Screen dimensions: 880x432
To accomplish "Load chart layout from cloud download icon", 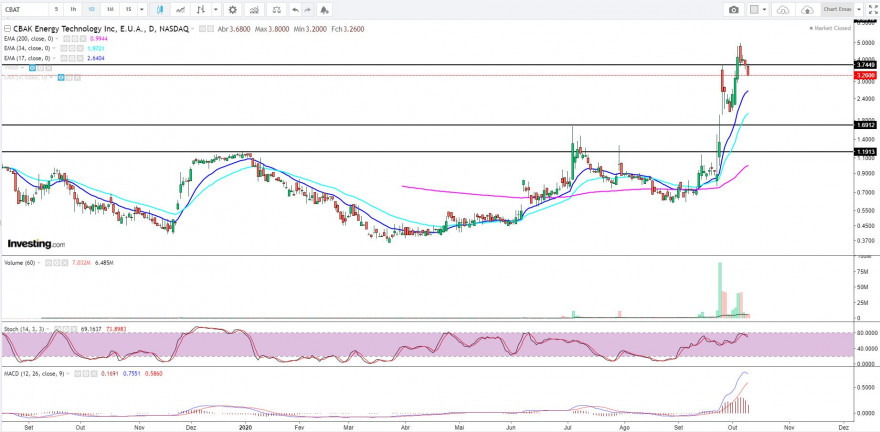I will (x=783, y=10).
